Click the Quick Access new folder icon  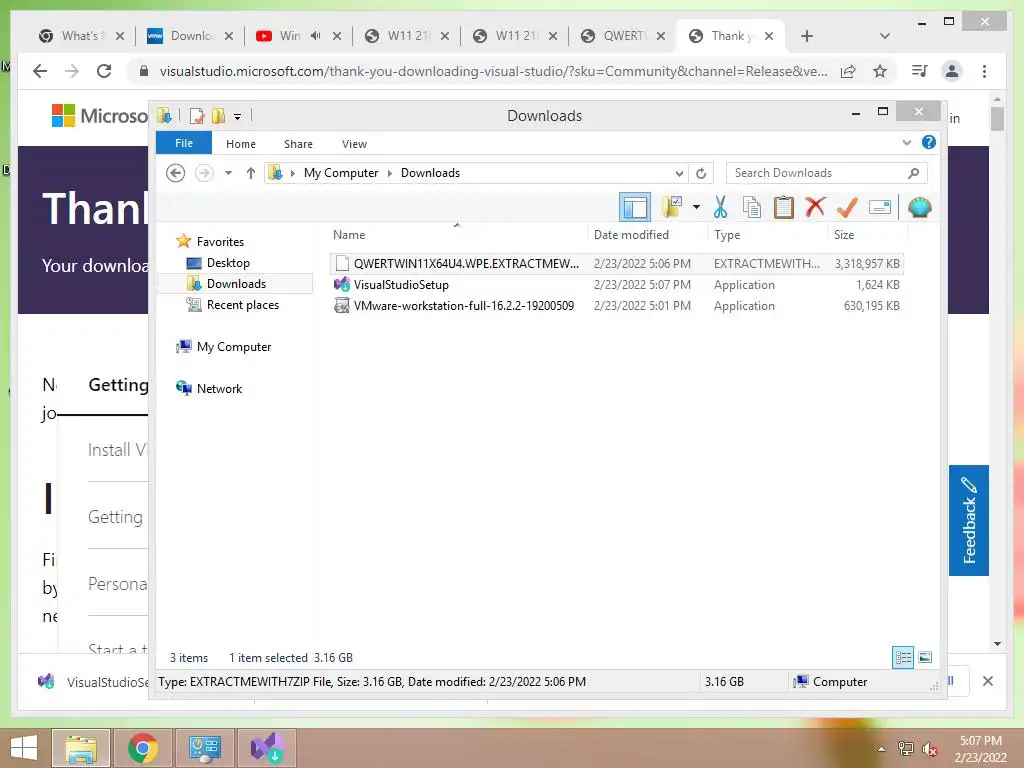tap(218, 116)
